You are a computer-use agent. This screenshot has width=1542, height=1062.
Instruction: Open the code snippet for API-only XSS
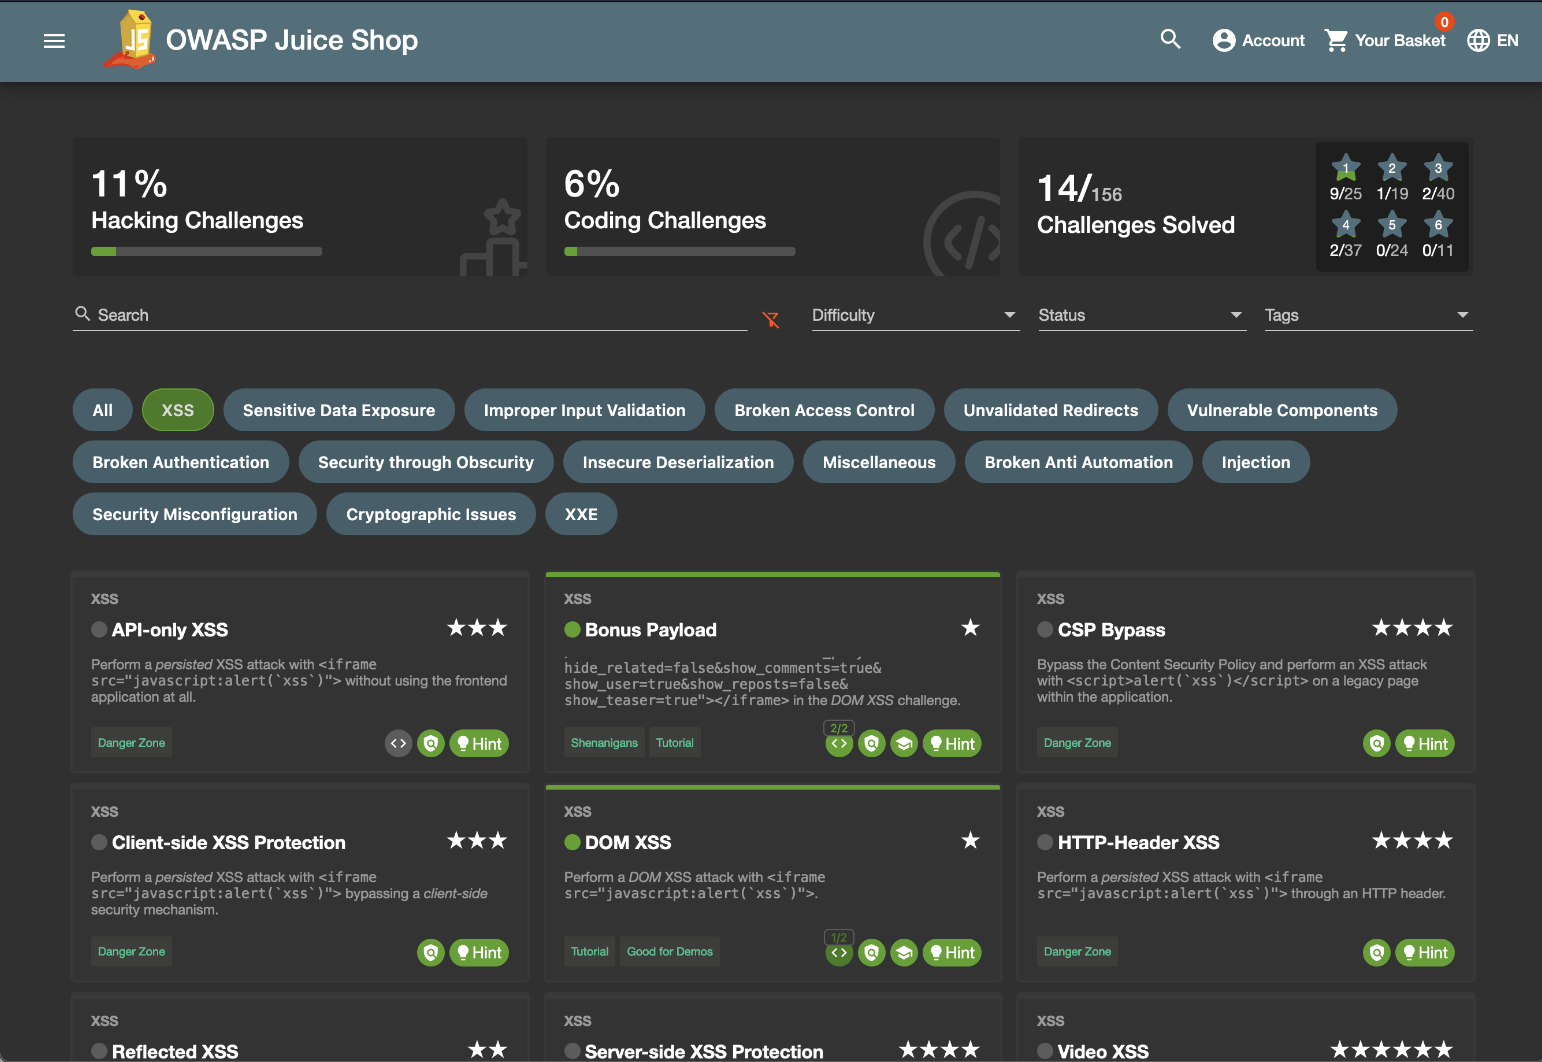point(398,743)
